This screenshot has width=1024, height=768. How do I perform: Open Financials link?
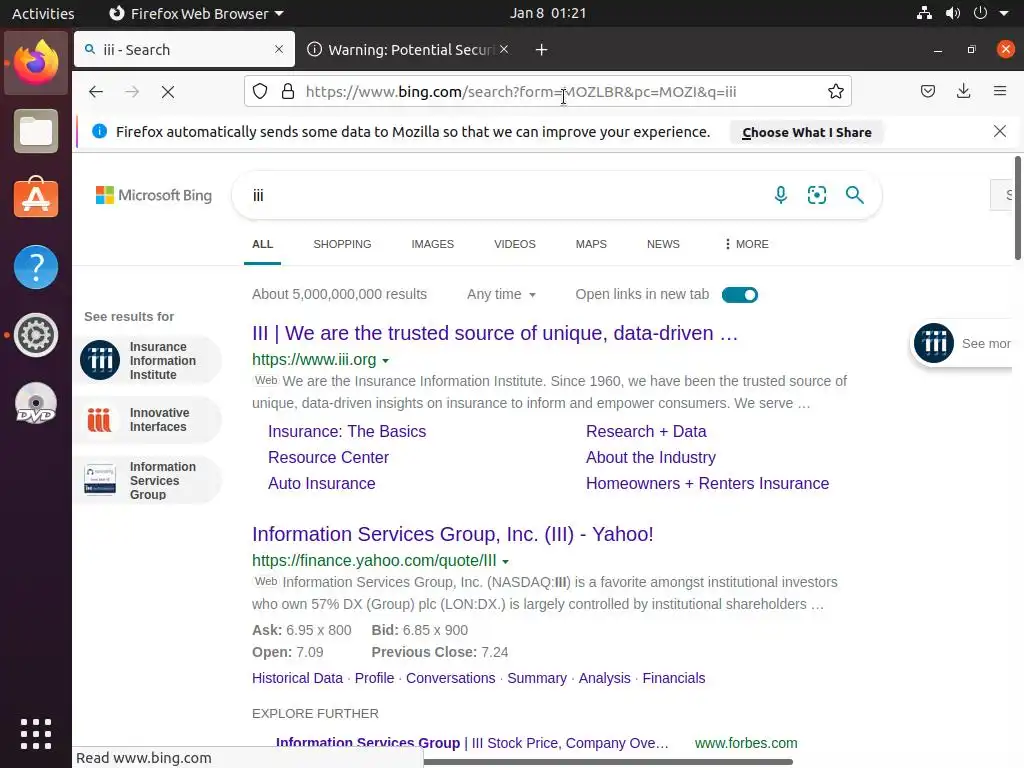(x=673, y=678)
